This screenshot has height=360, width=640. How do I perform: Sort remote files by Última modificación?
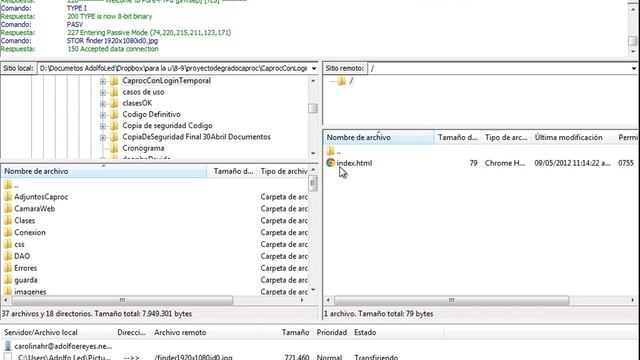point(573,138)
